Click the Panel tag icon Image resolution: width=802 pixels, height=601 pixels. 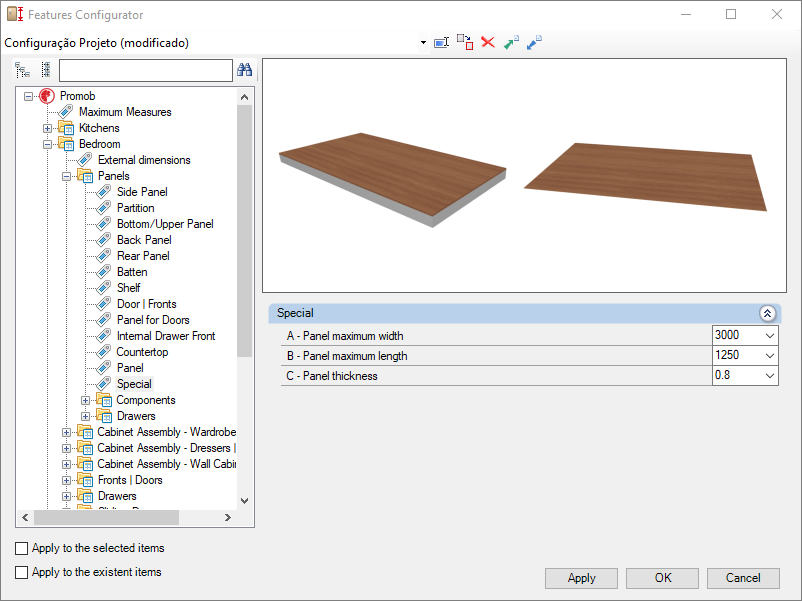(104, 368)
